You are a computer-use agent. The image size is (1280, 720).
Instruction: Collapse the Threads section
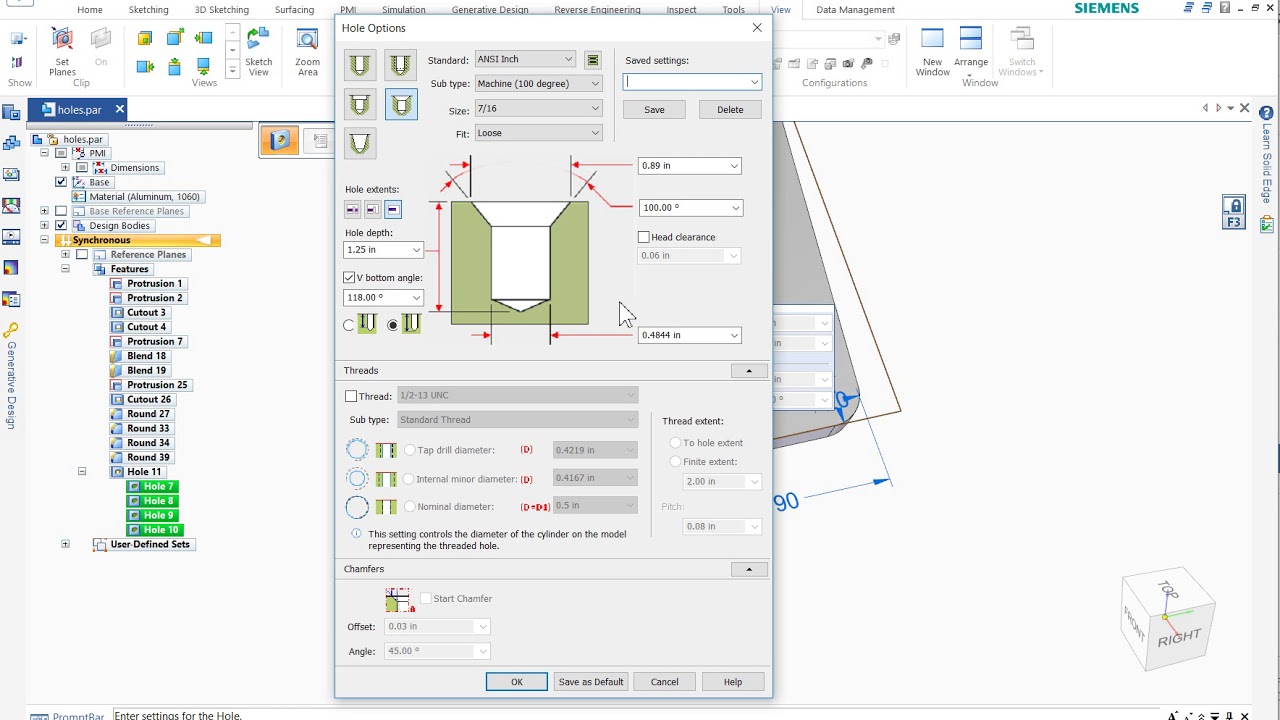pyautogui.click(x=749, y=371)
